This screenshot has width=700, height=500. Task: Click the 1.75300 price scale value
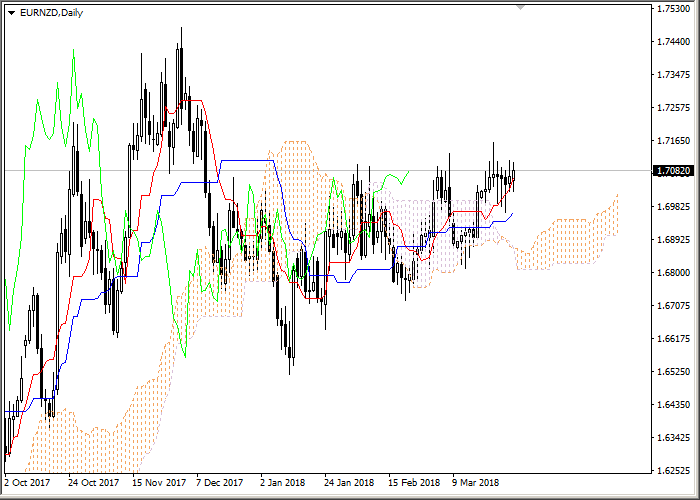point(674,8)
